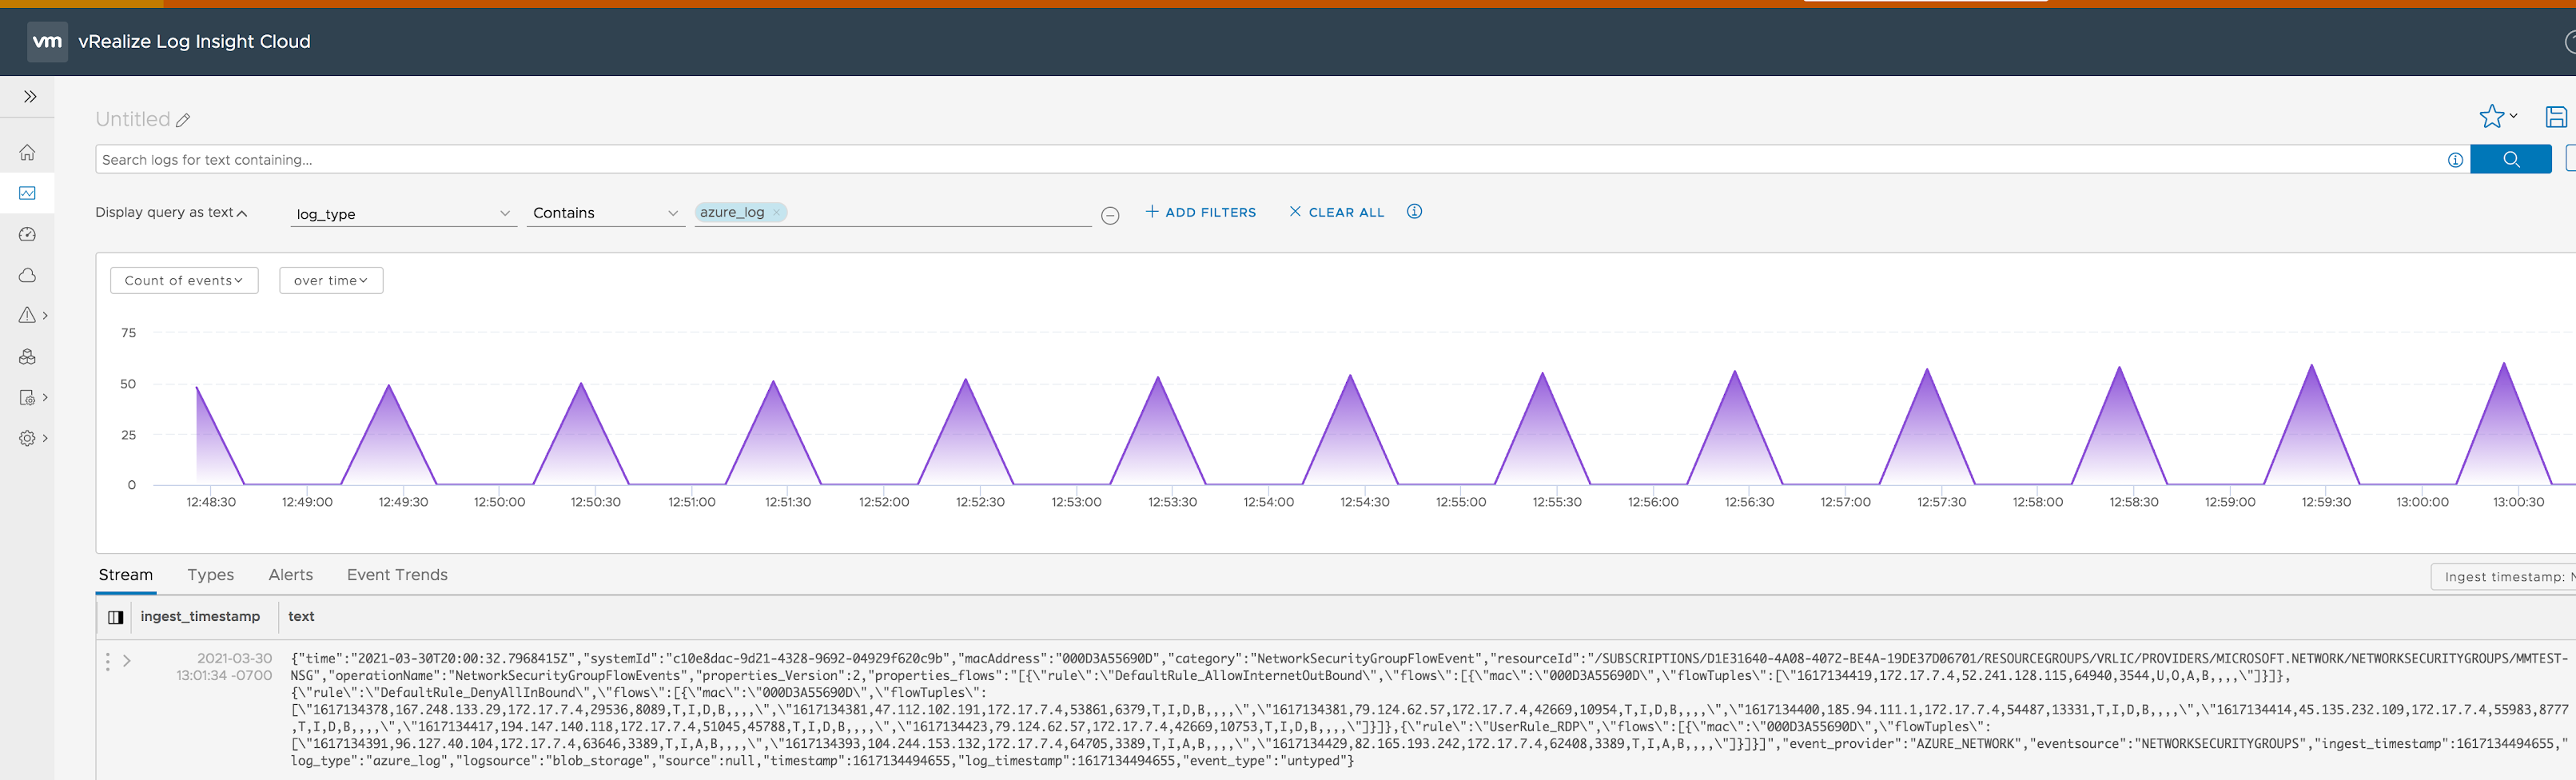Open the Ingest timestamp sort dropdown
Screen dimensions: 2576x780
2503,576
